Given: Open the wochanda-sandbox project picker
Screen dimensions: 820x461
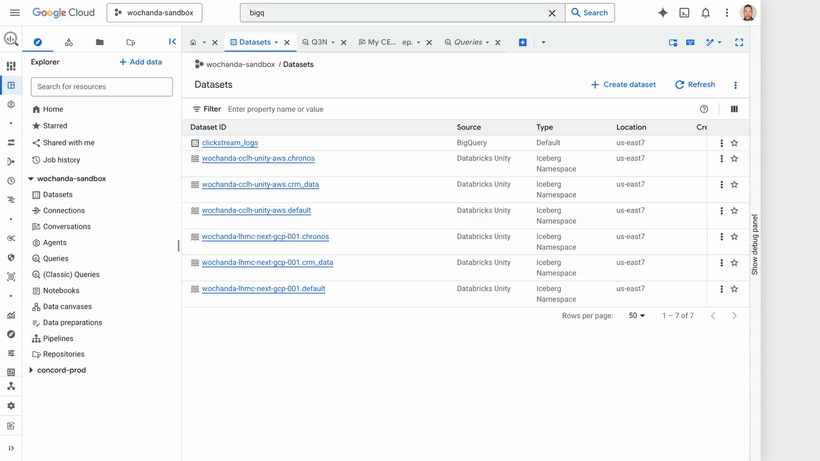Looking at the screenshot, I should tap(154, 13).
